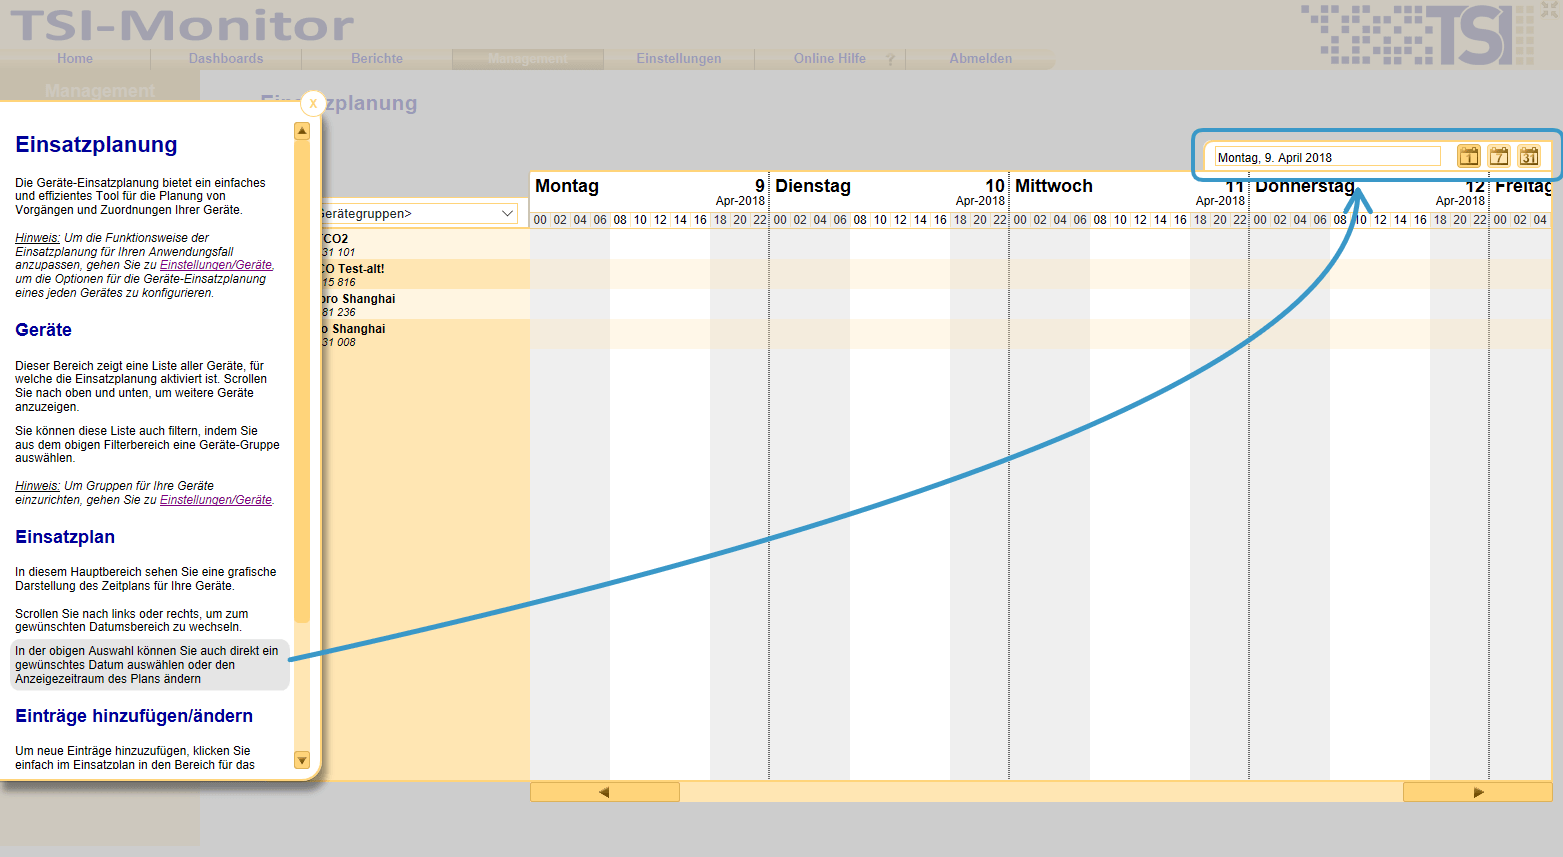Click the help panel scroll-down arrow
Screen dimensions: 1563x857
[302, 760]
